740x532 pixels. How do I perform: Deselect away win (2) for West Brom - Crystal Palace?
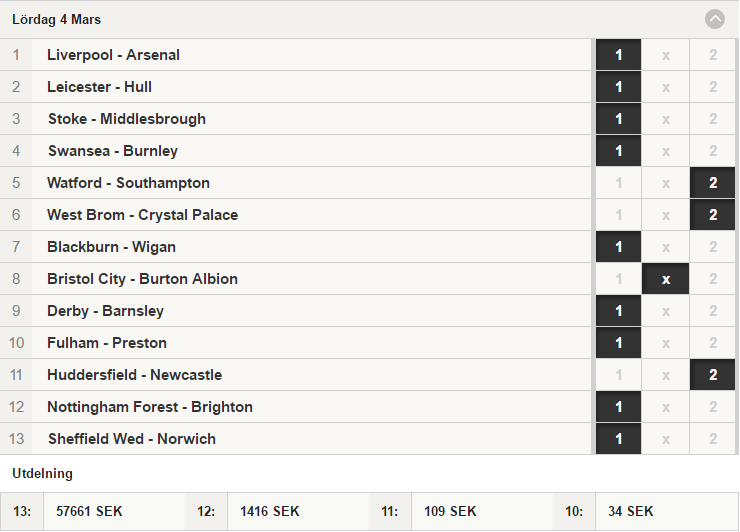[x=713, y=215]
